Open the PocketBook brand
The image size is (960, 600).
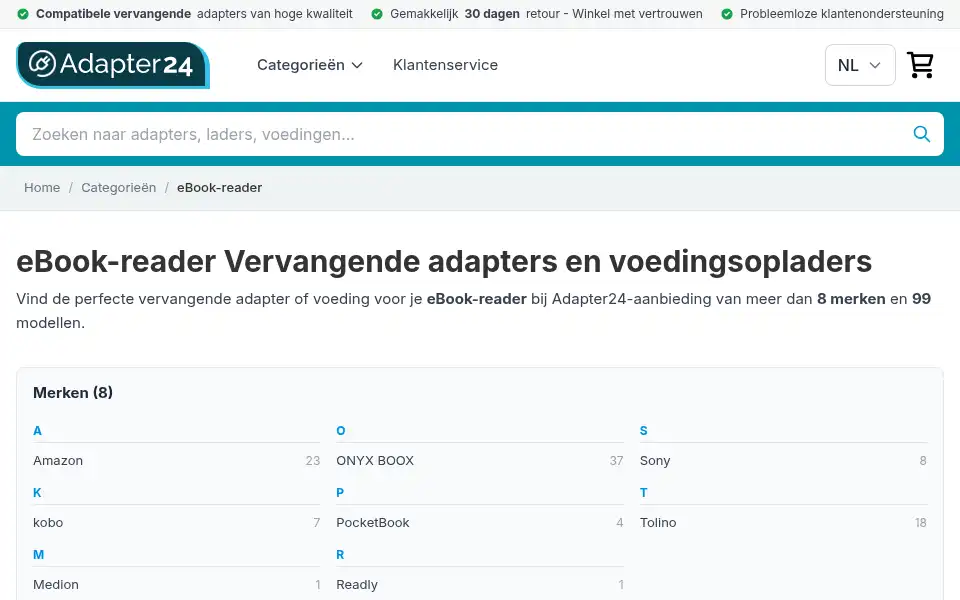480,522
